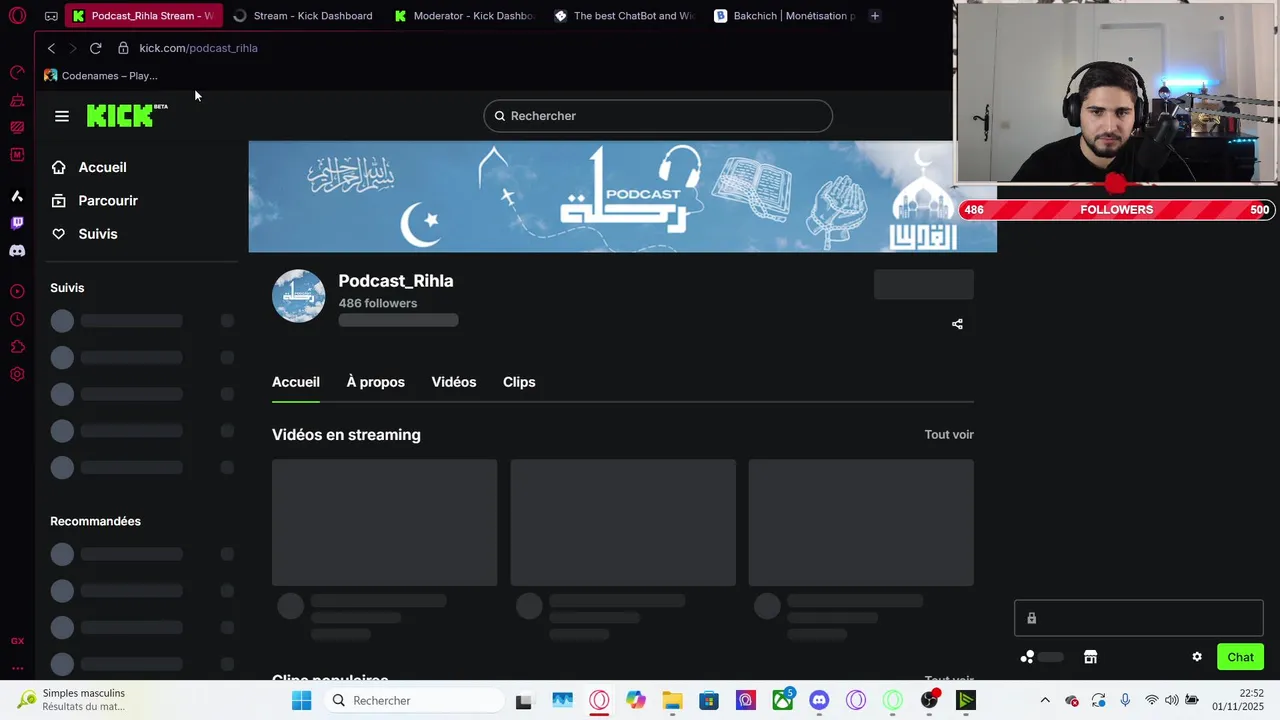Click the 486 followers text
Image resolution: width=1280 pixels, height=720 pixels.
pyautogui.click(x=378, y=303)
